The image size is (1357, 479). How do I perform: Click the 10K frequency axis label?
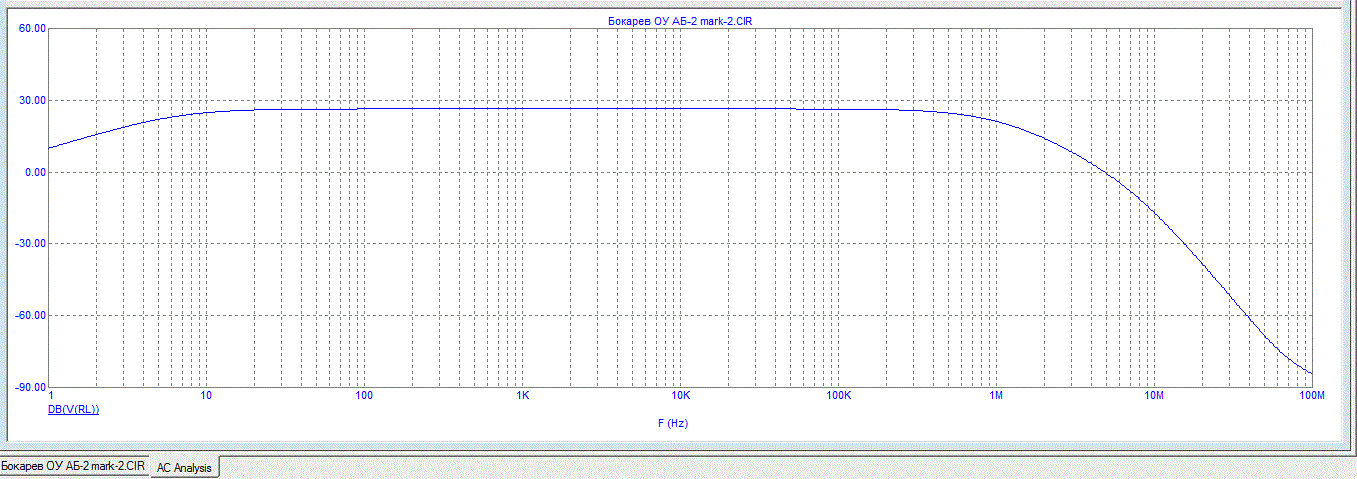680,396
